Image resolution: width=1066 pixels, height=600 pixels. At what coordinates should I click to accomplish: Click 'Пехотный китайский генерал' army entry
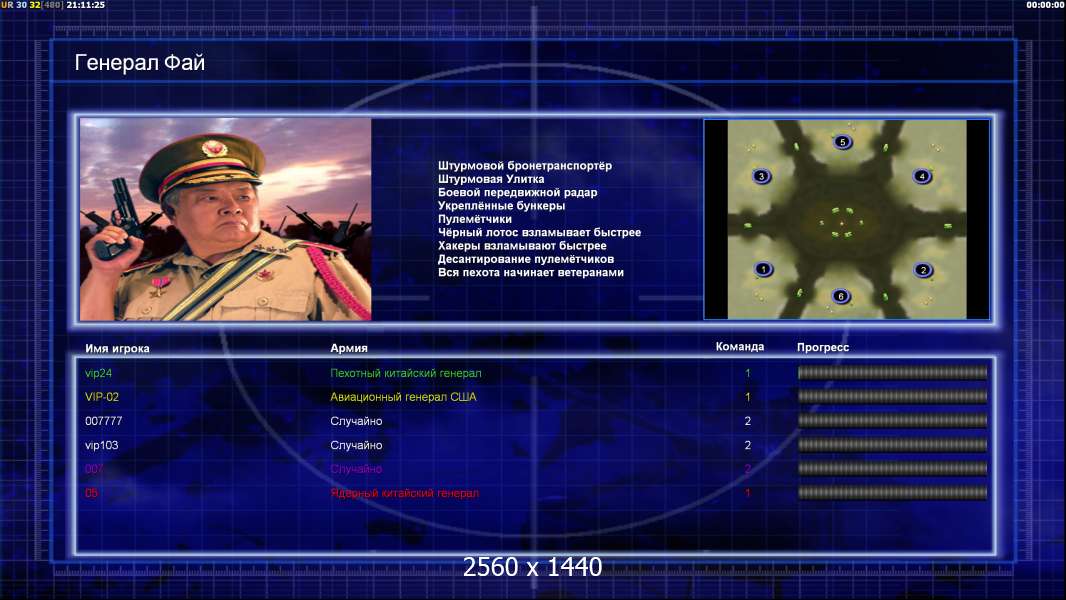(406, 373)
